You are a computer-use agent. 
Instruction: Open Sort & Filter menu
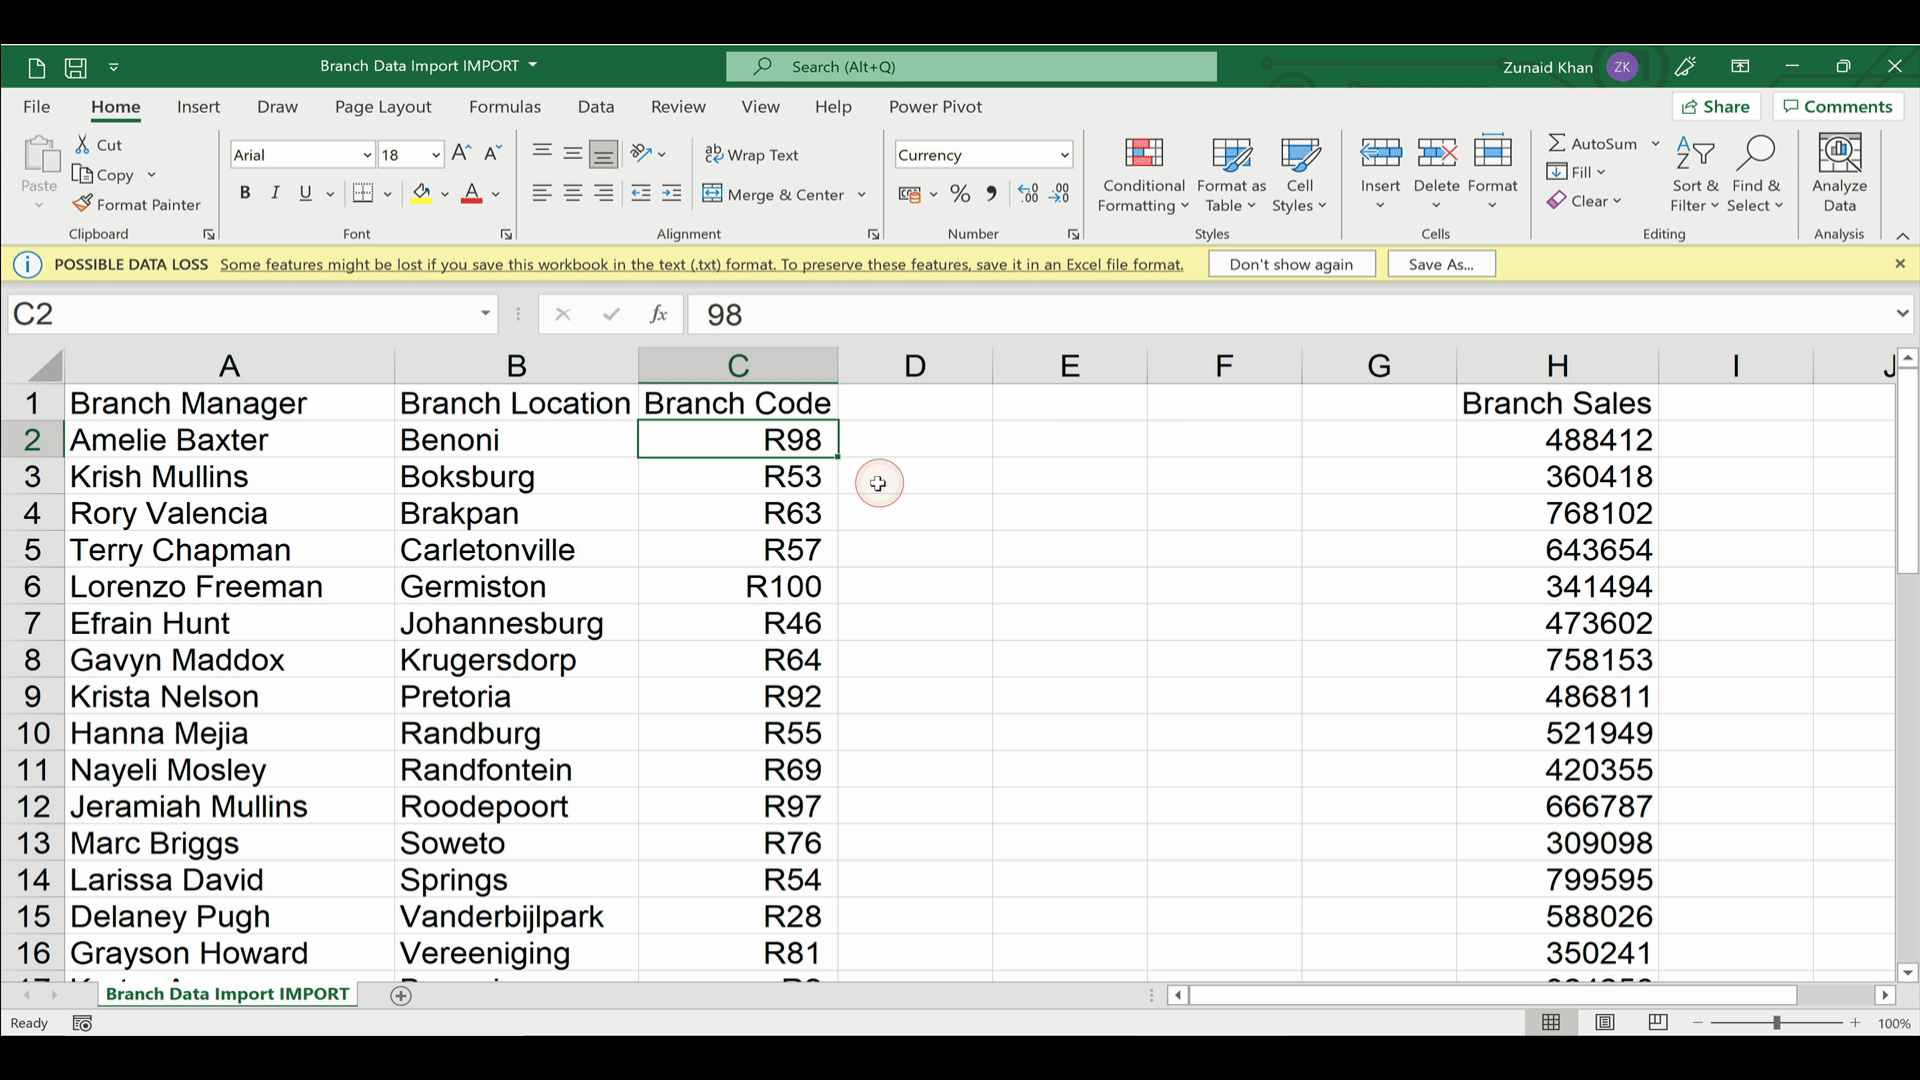click(1695, 174)
